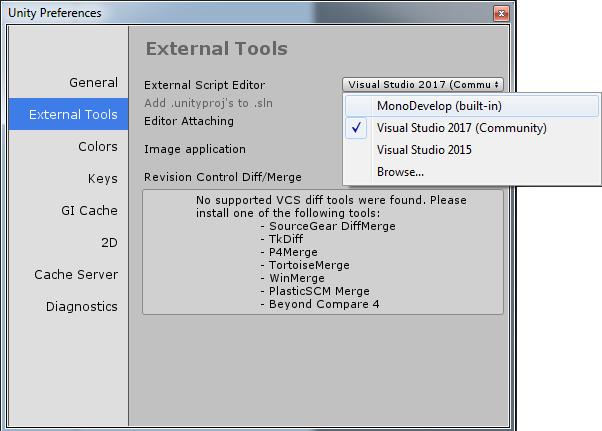Open the GI Cache preferences tab
Screen dimensions: 602x431
click(68, 210)
